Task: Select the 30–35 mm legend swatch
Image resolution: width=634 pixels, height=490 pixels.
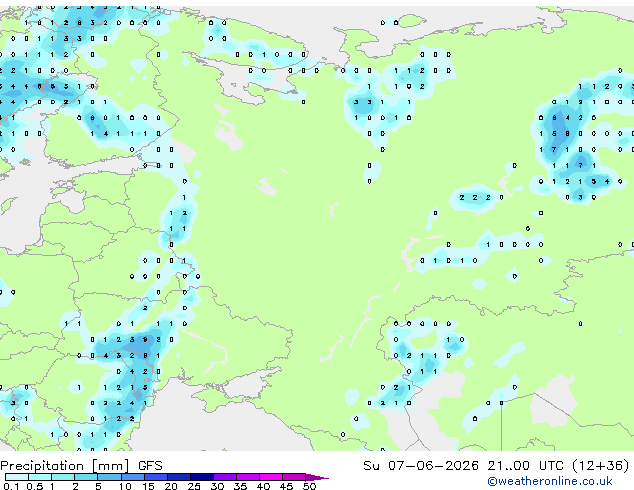Action: [x=224, y=477]
